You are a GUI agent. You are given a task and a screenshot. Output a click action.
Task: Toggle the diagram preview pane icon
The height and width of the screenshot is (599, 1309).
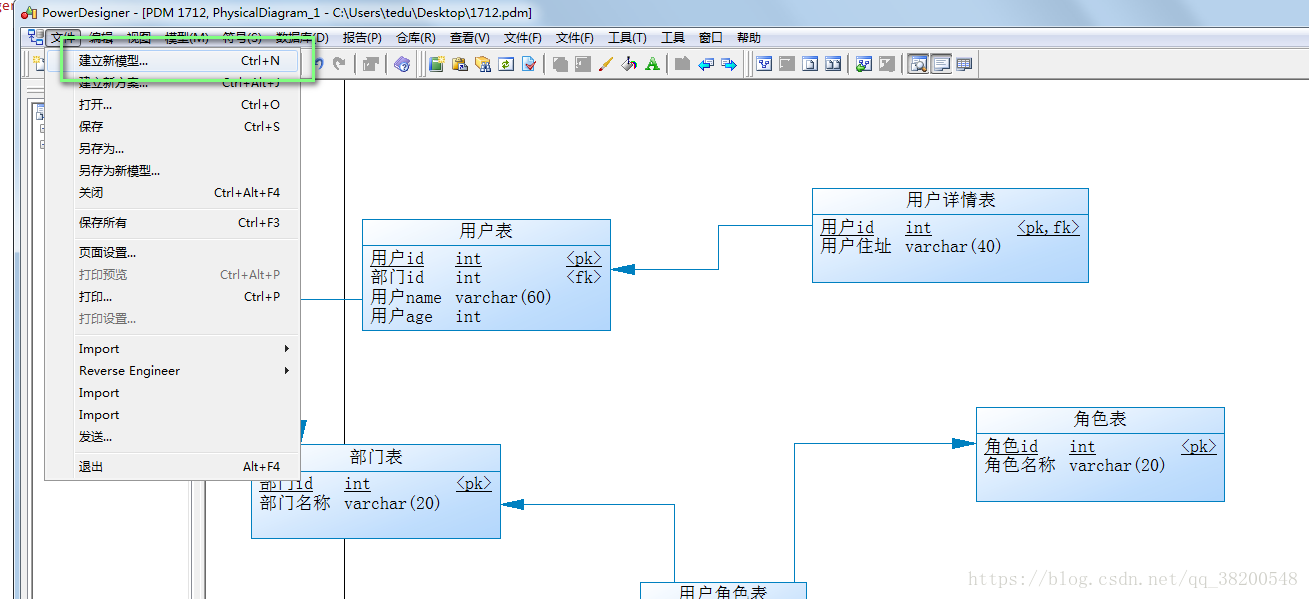918,64
